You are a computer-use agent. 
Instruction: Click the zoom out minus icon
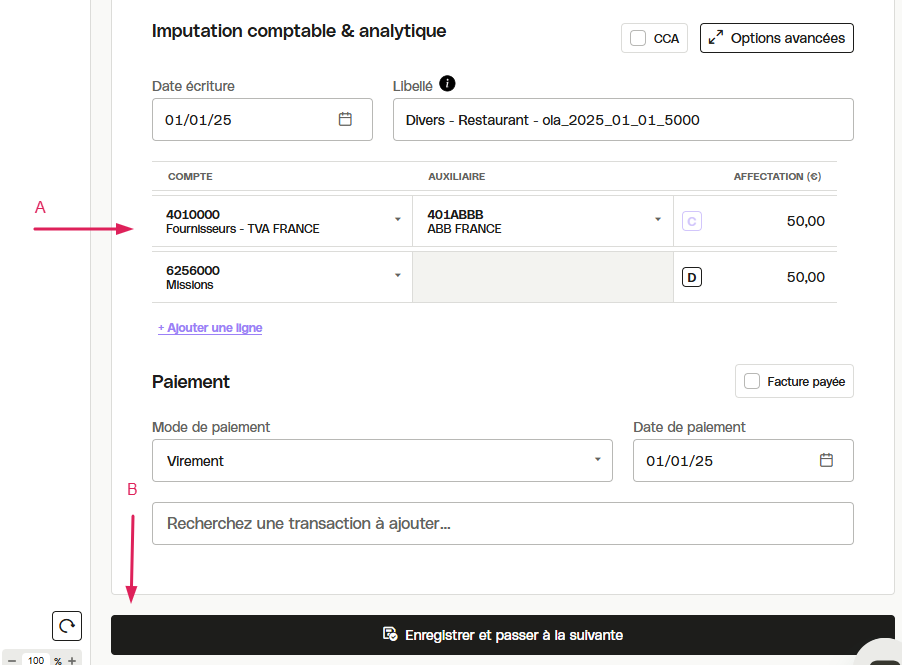[12, 660]
